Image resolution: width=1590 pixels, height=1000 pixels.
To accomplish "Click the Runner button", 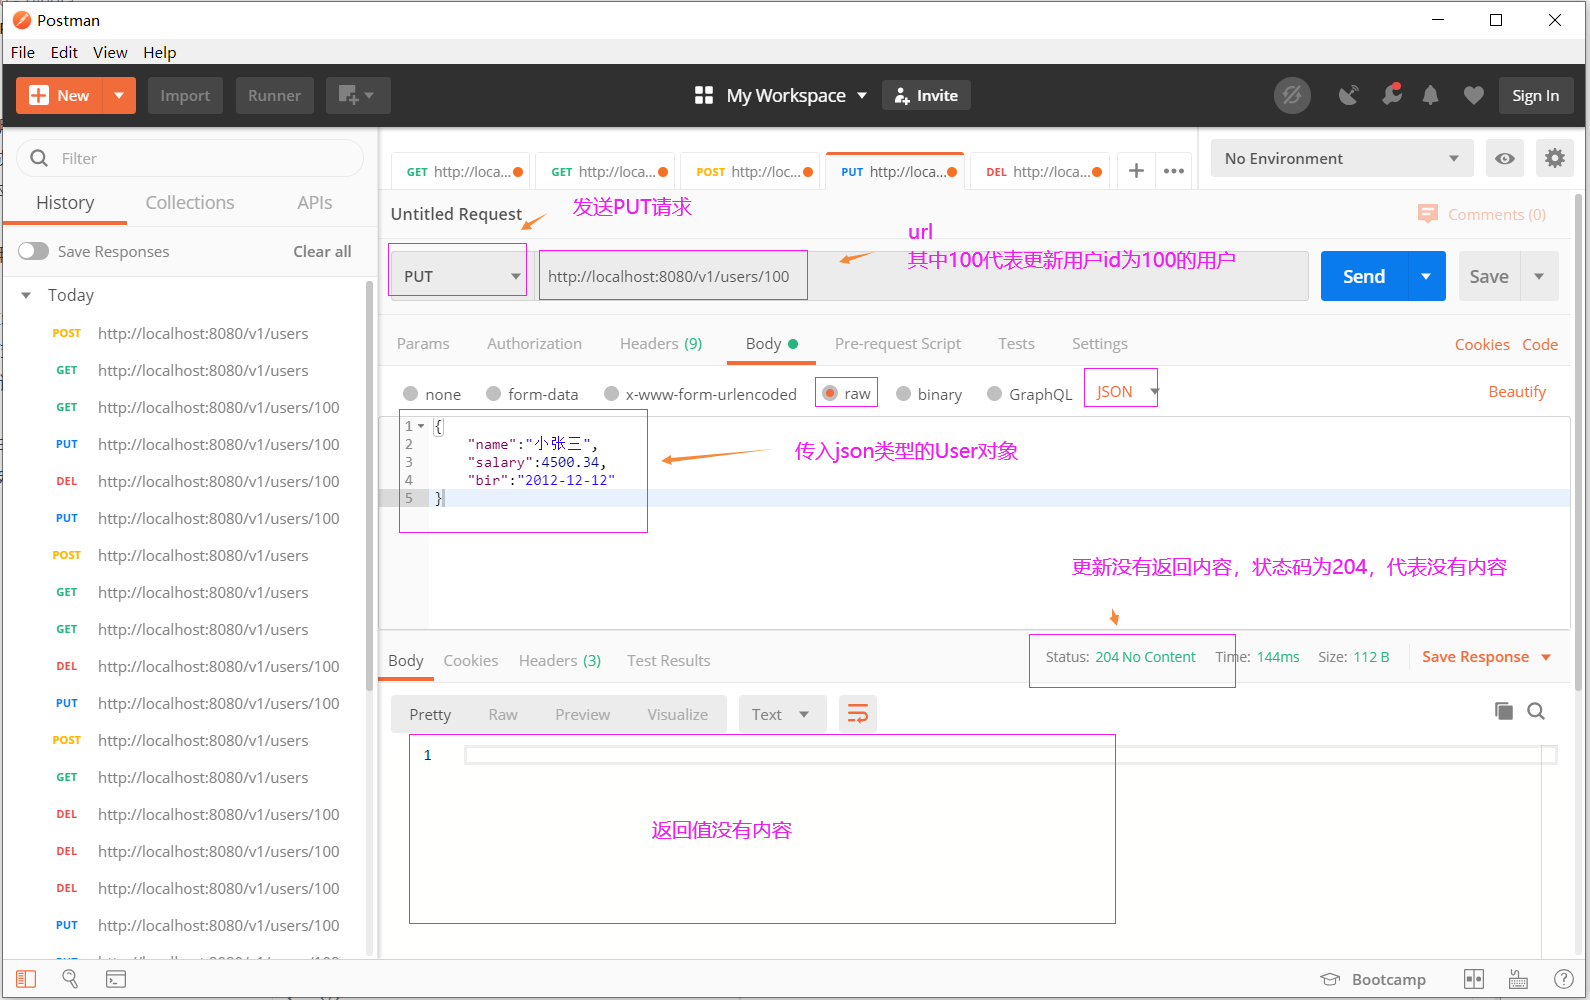I will (275, 95).
